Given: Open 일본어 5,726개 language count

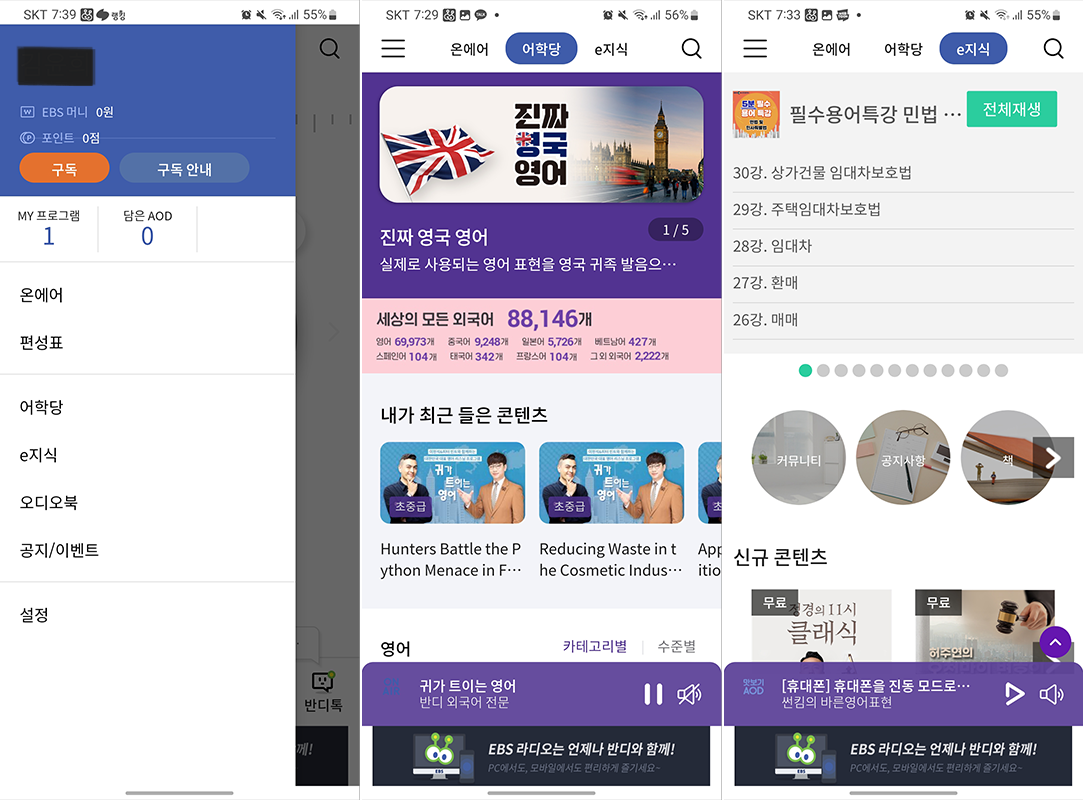Looking at the screenshot, I should (x=552, y=341).
